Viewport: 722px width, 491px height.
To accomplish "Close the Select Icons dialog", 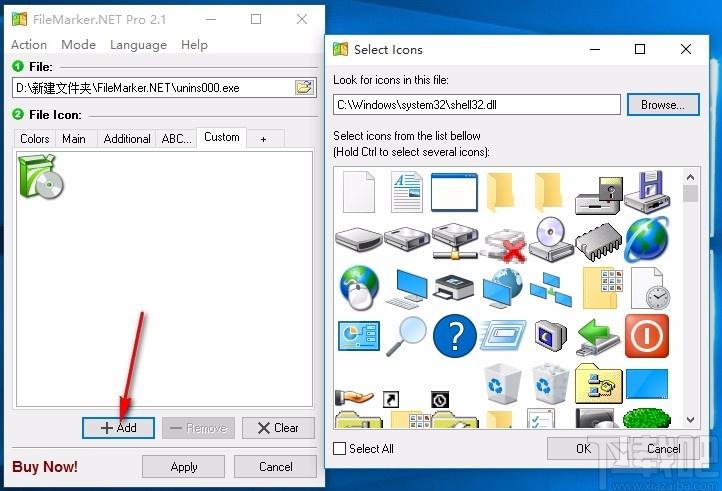I will [x=686, y=49].
